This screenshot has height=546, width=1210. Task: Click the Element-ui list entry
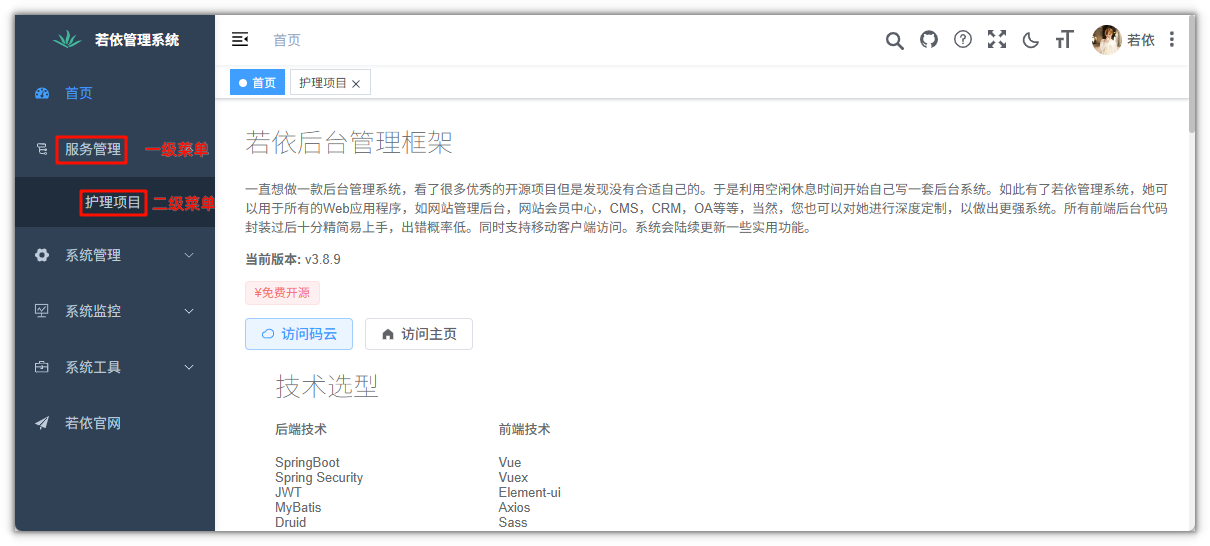point(530,493)
